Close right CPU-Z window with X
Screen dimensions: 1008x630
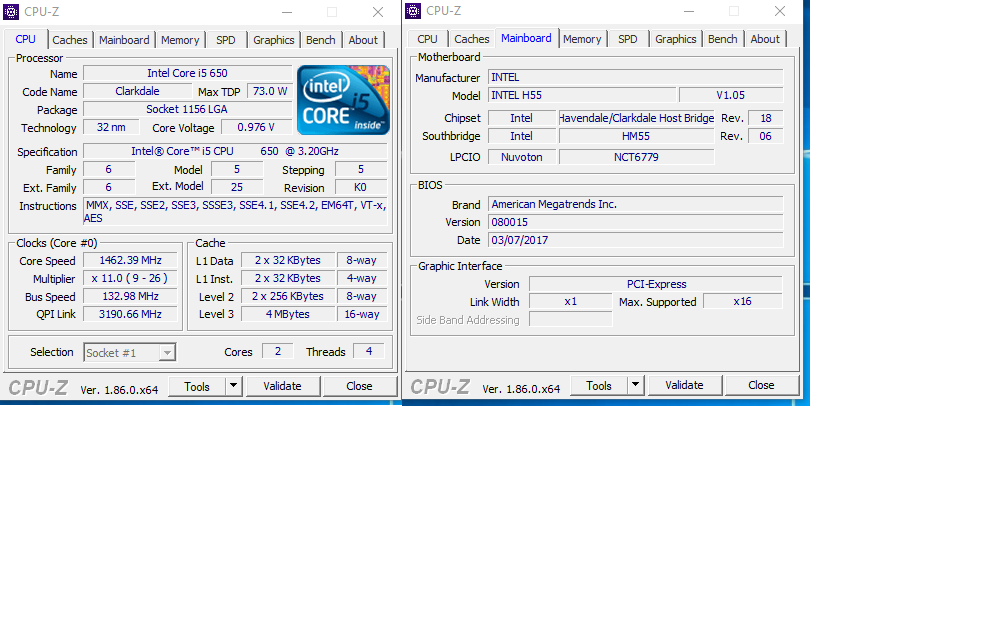point(780,12)
